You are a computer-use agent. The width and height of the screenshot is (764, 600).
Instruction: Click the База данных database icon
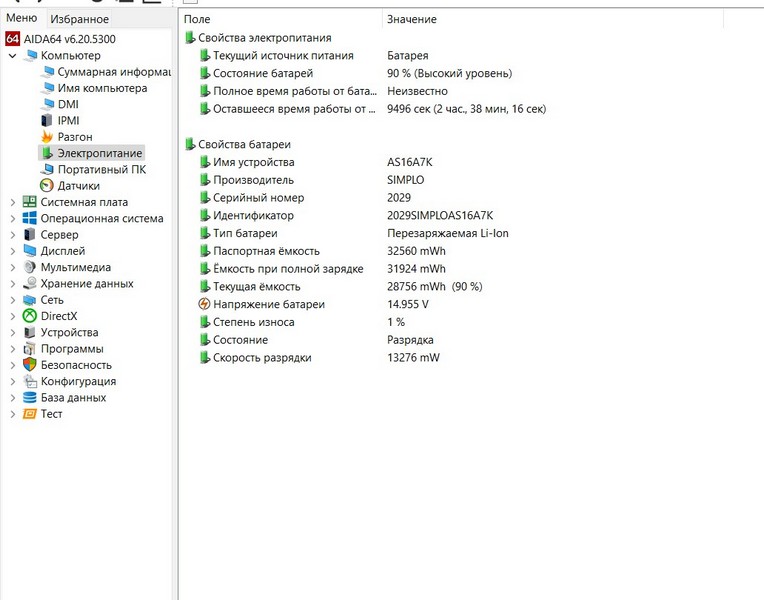pos(30,398)
